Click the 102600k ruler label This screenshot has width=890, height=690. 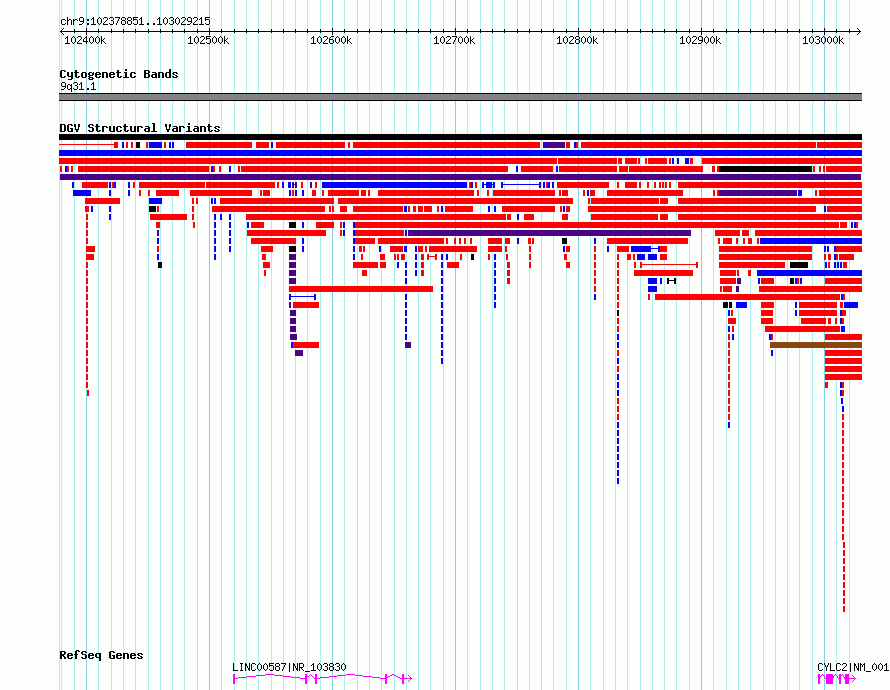coord(331,40)
